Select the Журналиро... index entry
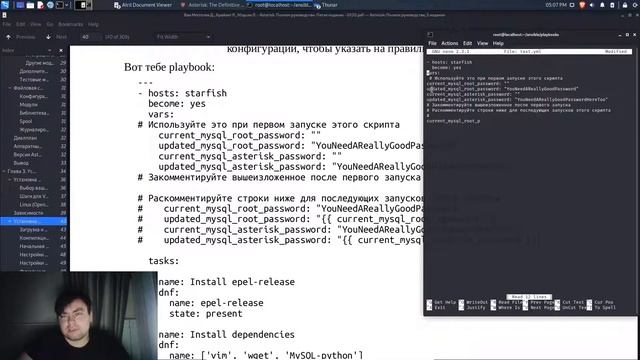Screen dimensions: 640x360 (34, 129)
